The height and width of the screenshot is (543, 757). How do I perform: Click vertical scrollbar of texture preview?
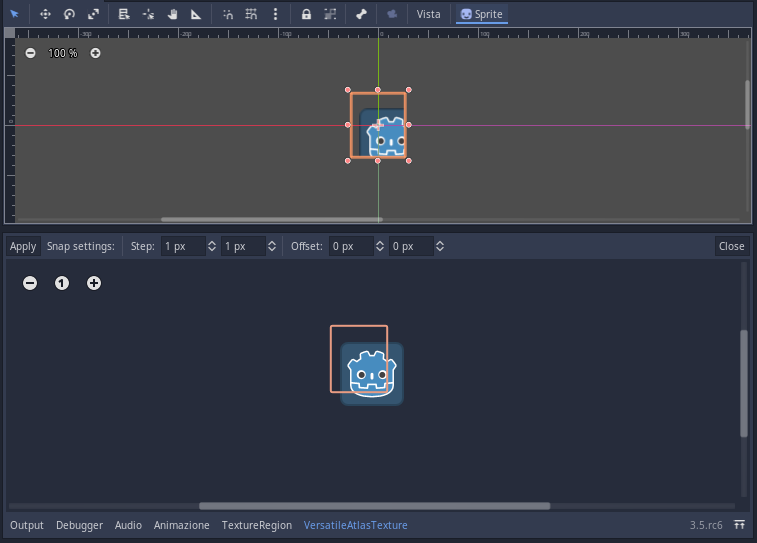point(743,383)
